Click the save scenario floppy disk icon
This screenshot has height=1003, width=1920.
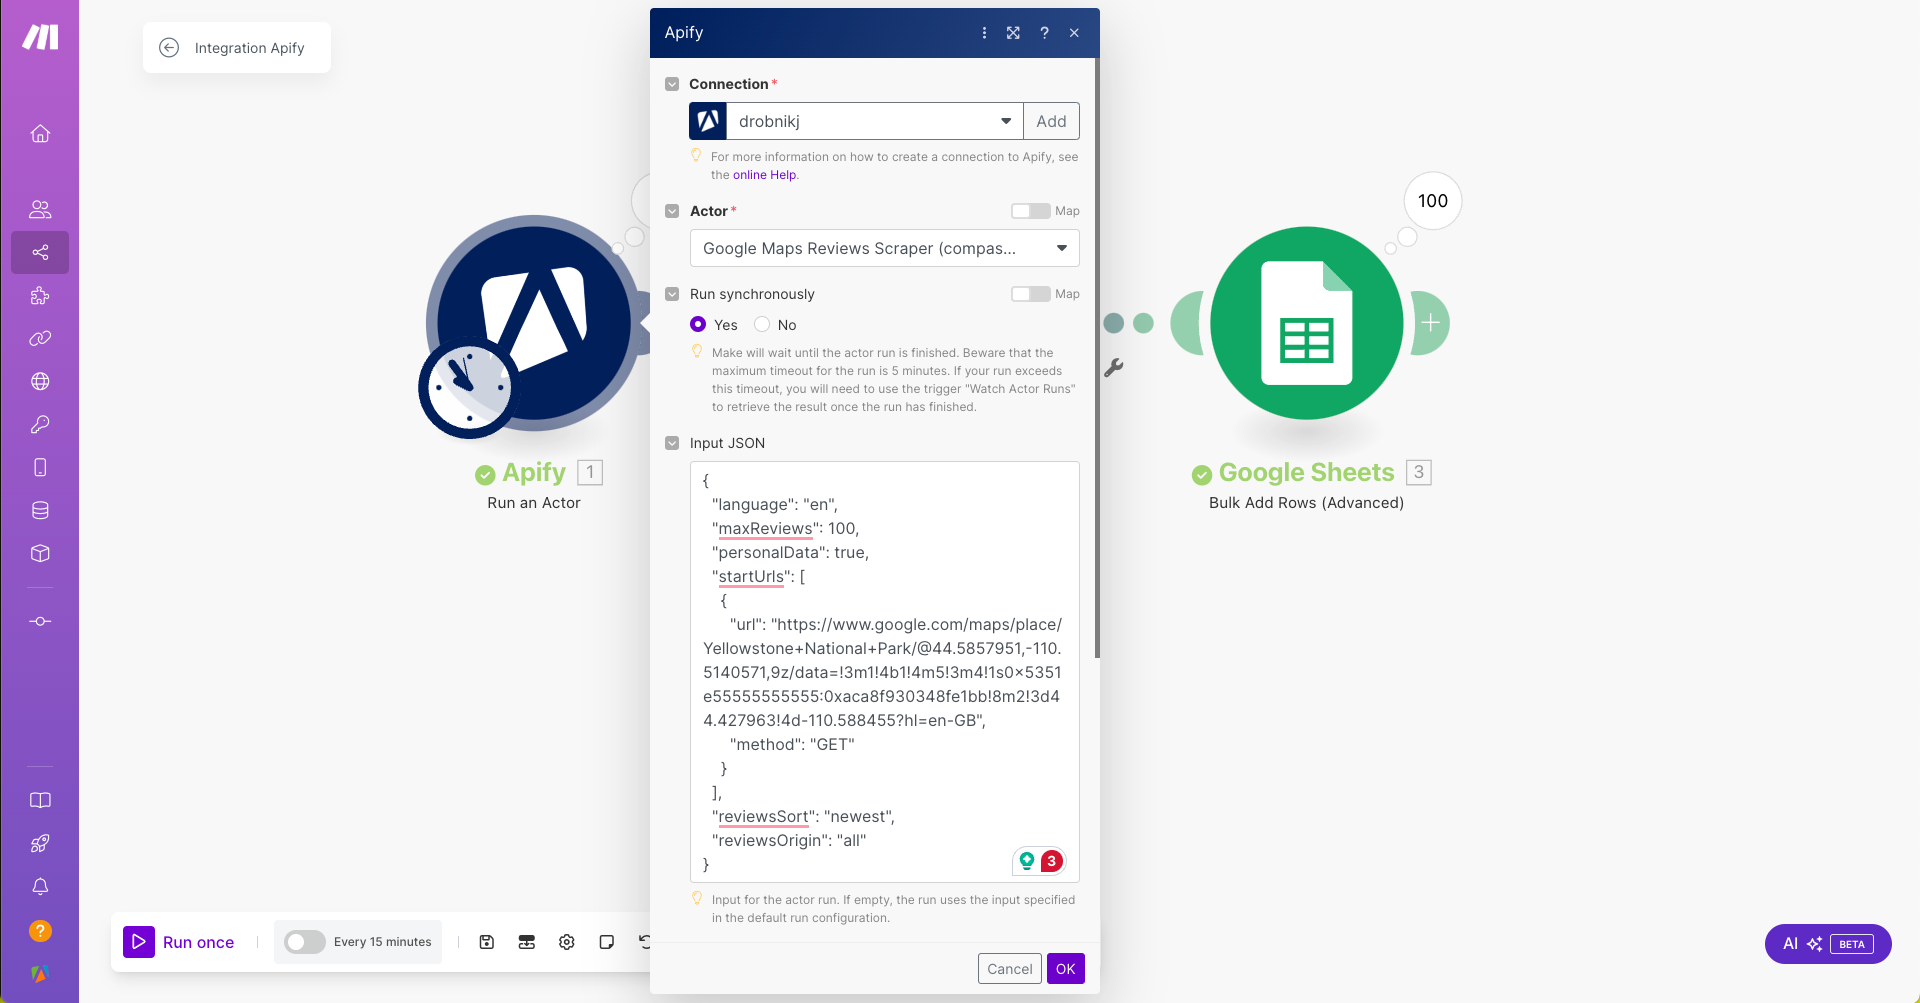[487, 942]
